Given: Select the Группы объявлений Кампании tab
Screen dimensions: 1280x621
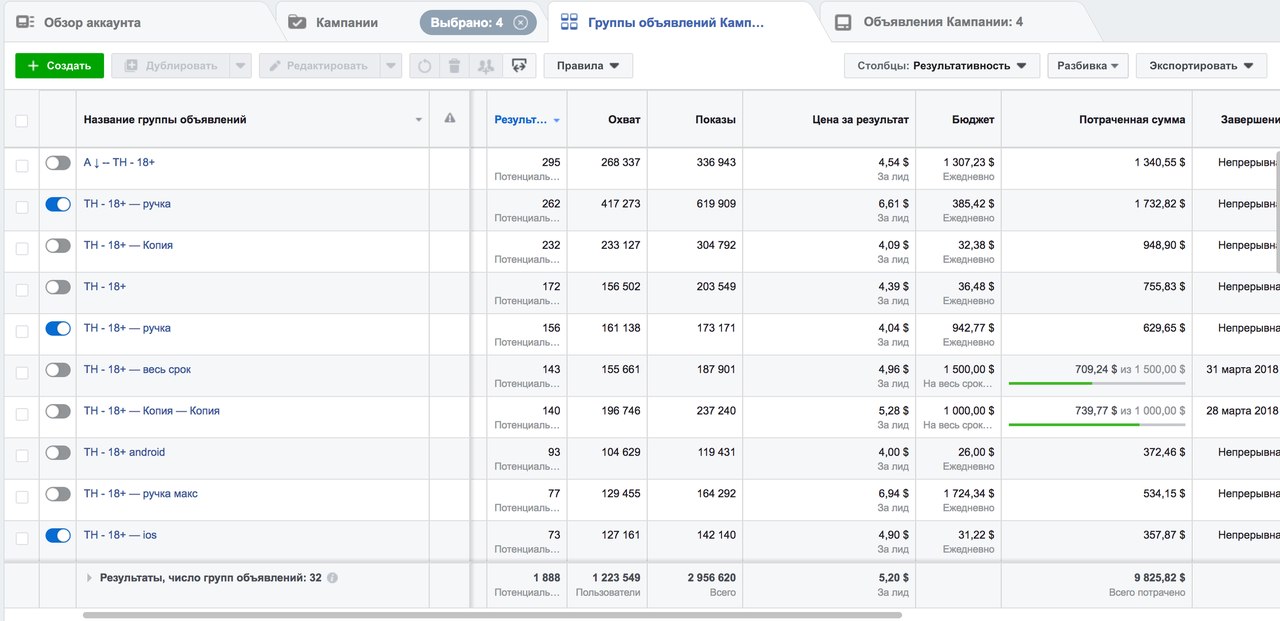Looking at the screenshot, I should pos(676,22).
